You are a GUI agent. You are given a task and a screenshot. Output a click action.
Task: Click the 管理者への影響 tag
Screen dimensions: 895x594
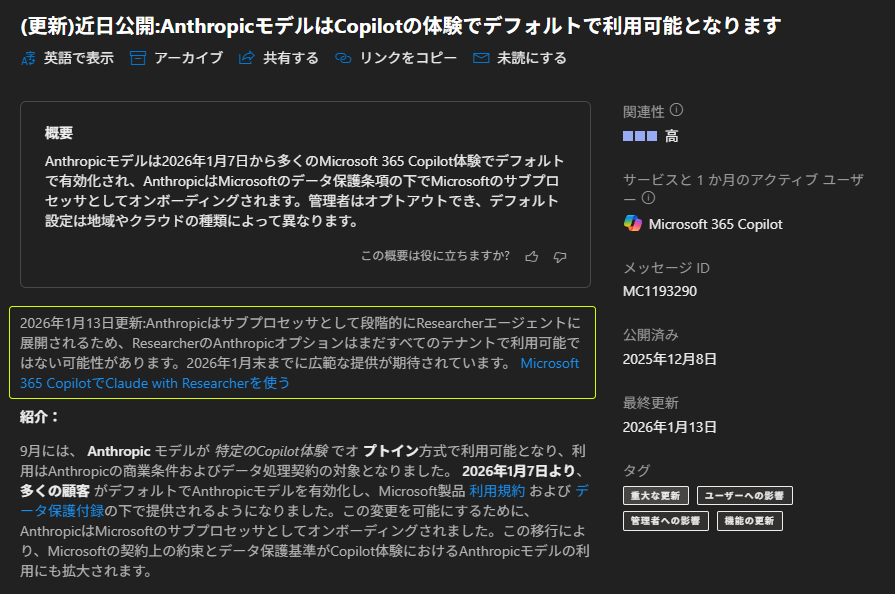[x=666, y=521]
